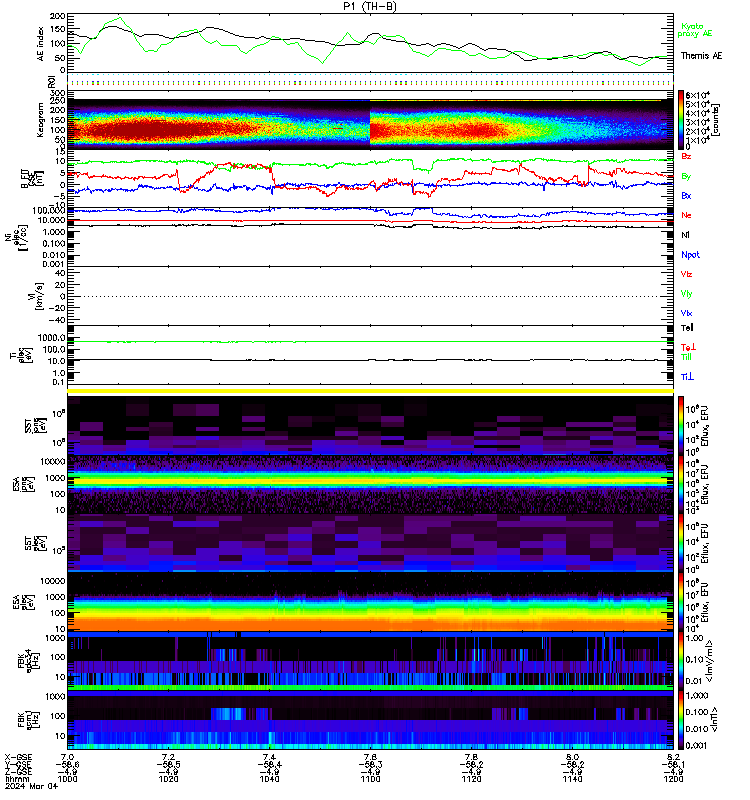Image resolution: width=750 pixels, height=800 pixels.
Task: Click the "Keogram" y-axis label
Action: point(40,120)
